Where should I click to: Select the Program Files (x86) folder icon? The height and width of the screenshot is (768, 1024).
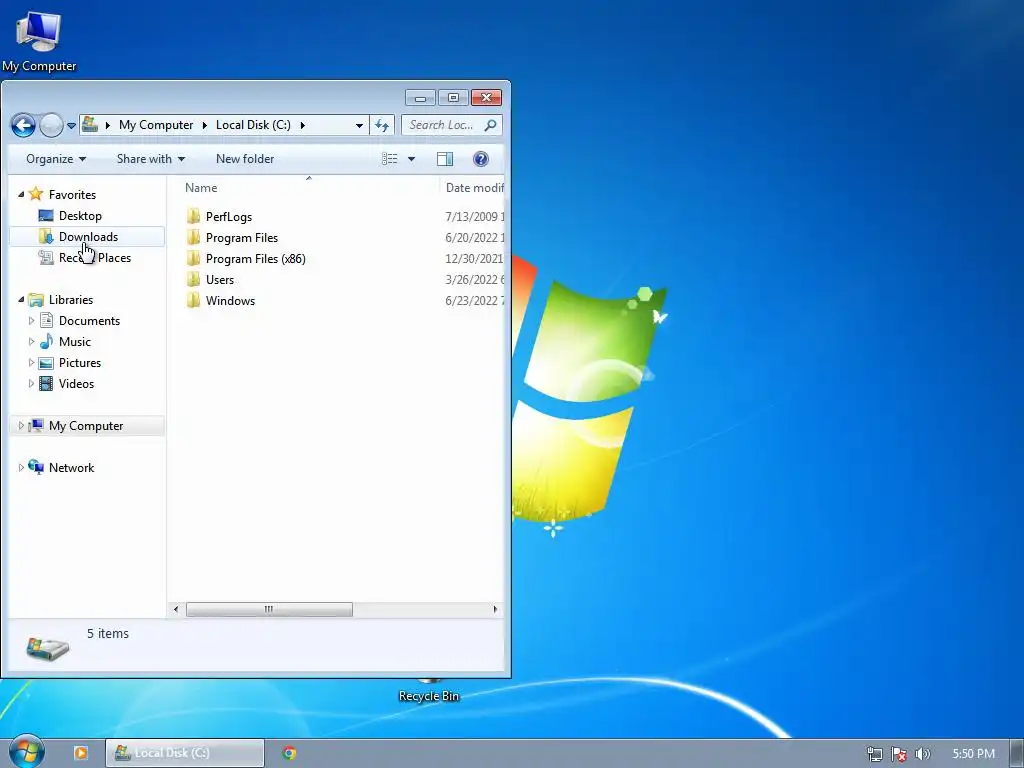click(x=193, y=258)
